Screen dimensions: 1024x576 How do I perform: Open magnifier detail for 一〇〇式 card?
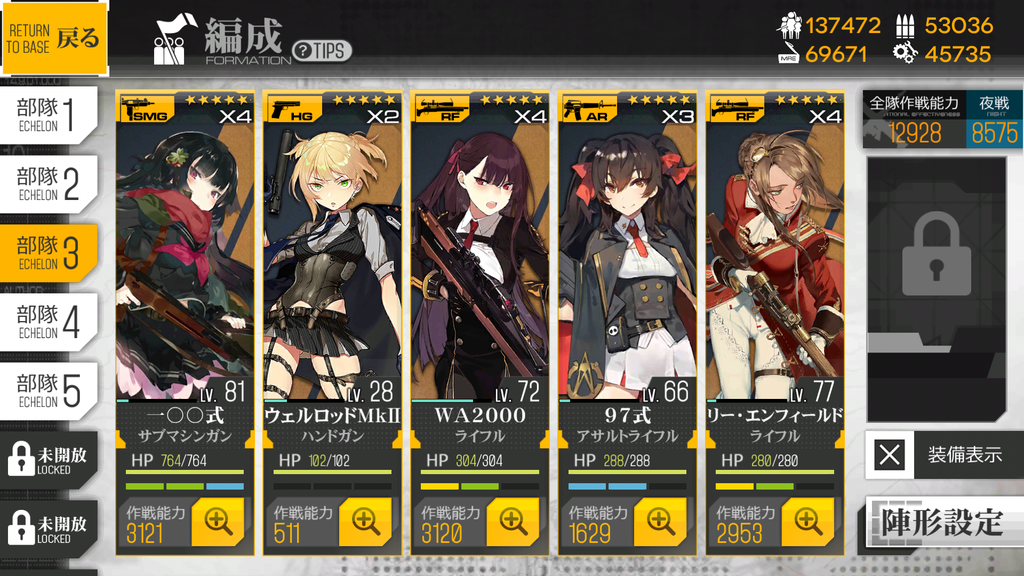click(x=217, y=522)
